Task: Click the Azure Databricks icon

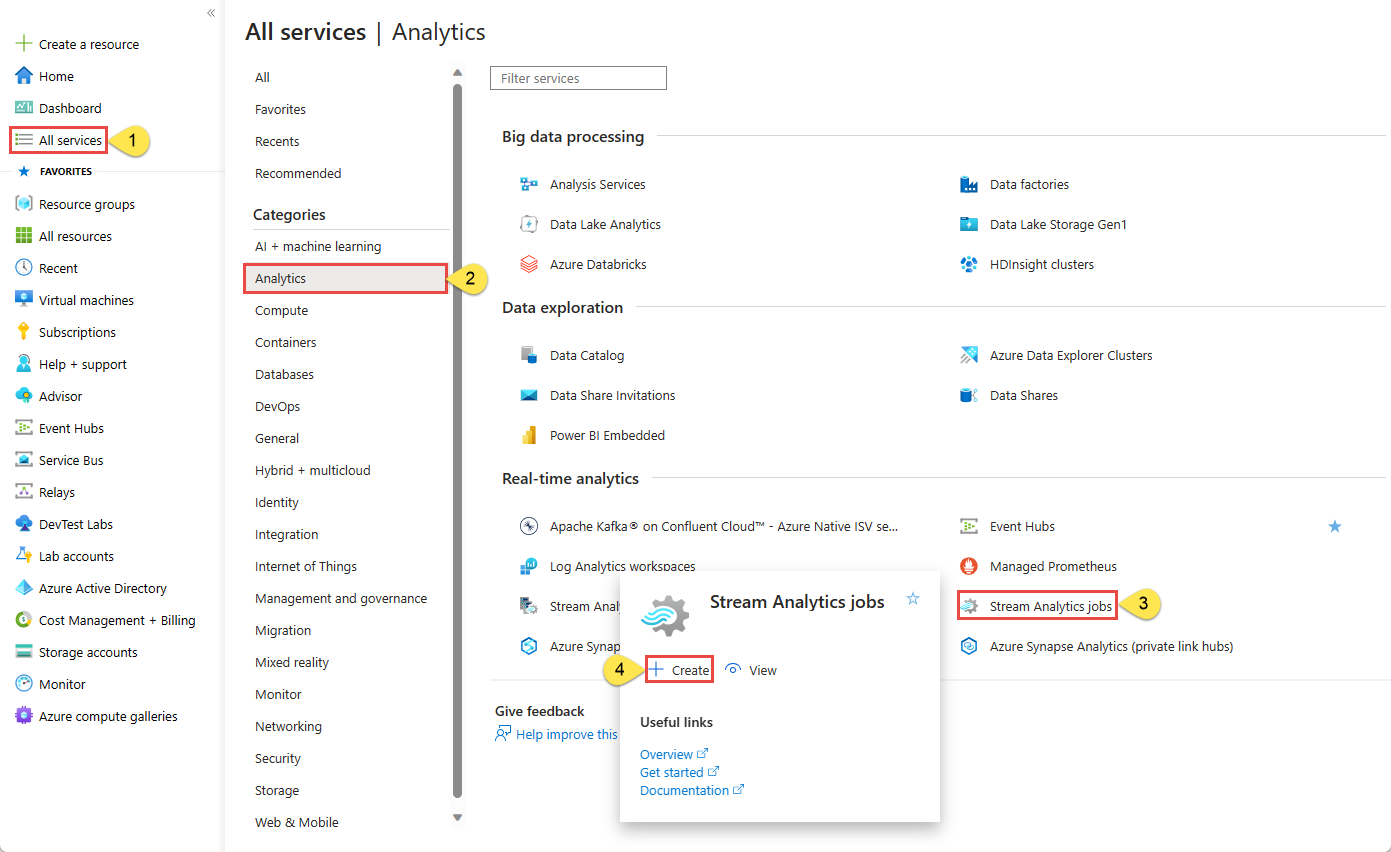Action: (x=530, y=264)
